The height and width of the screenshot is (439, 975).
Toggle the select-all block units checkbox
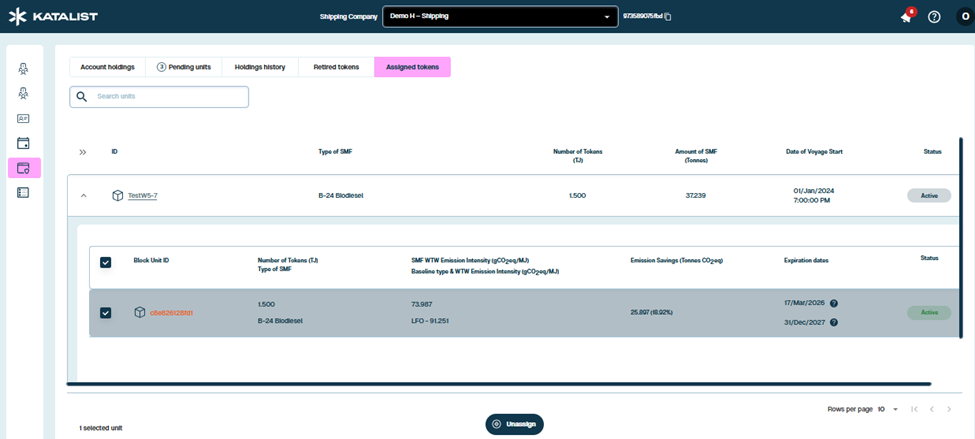(106, 262)
